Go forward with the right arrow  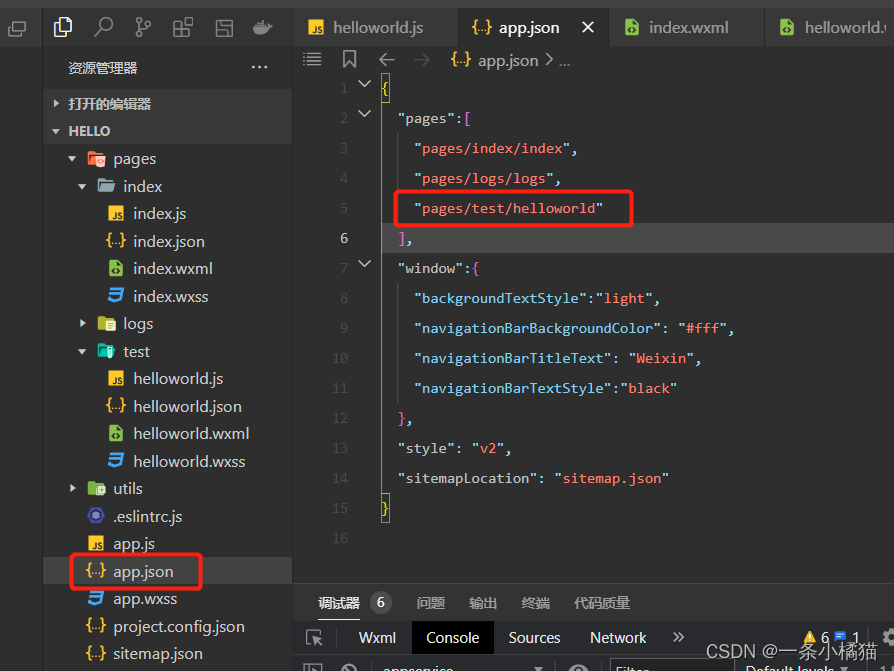click(x=422, y=59)
